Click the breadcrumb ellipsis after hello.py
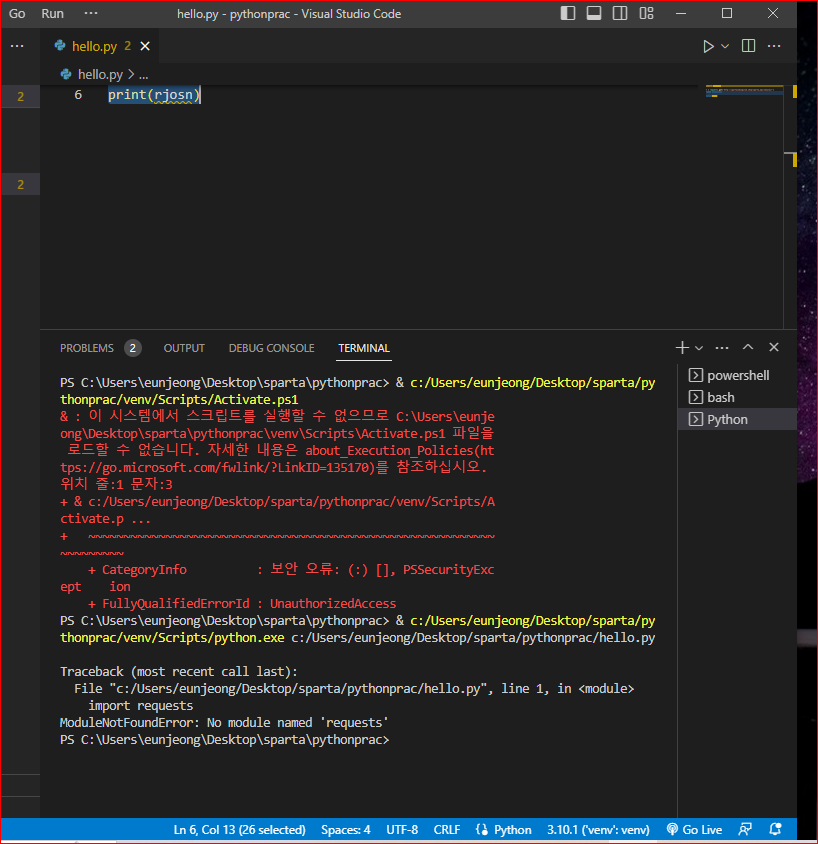 click(x=143, y=75)
